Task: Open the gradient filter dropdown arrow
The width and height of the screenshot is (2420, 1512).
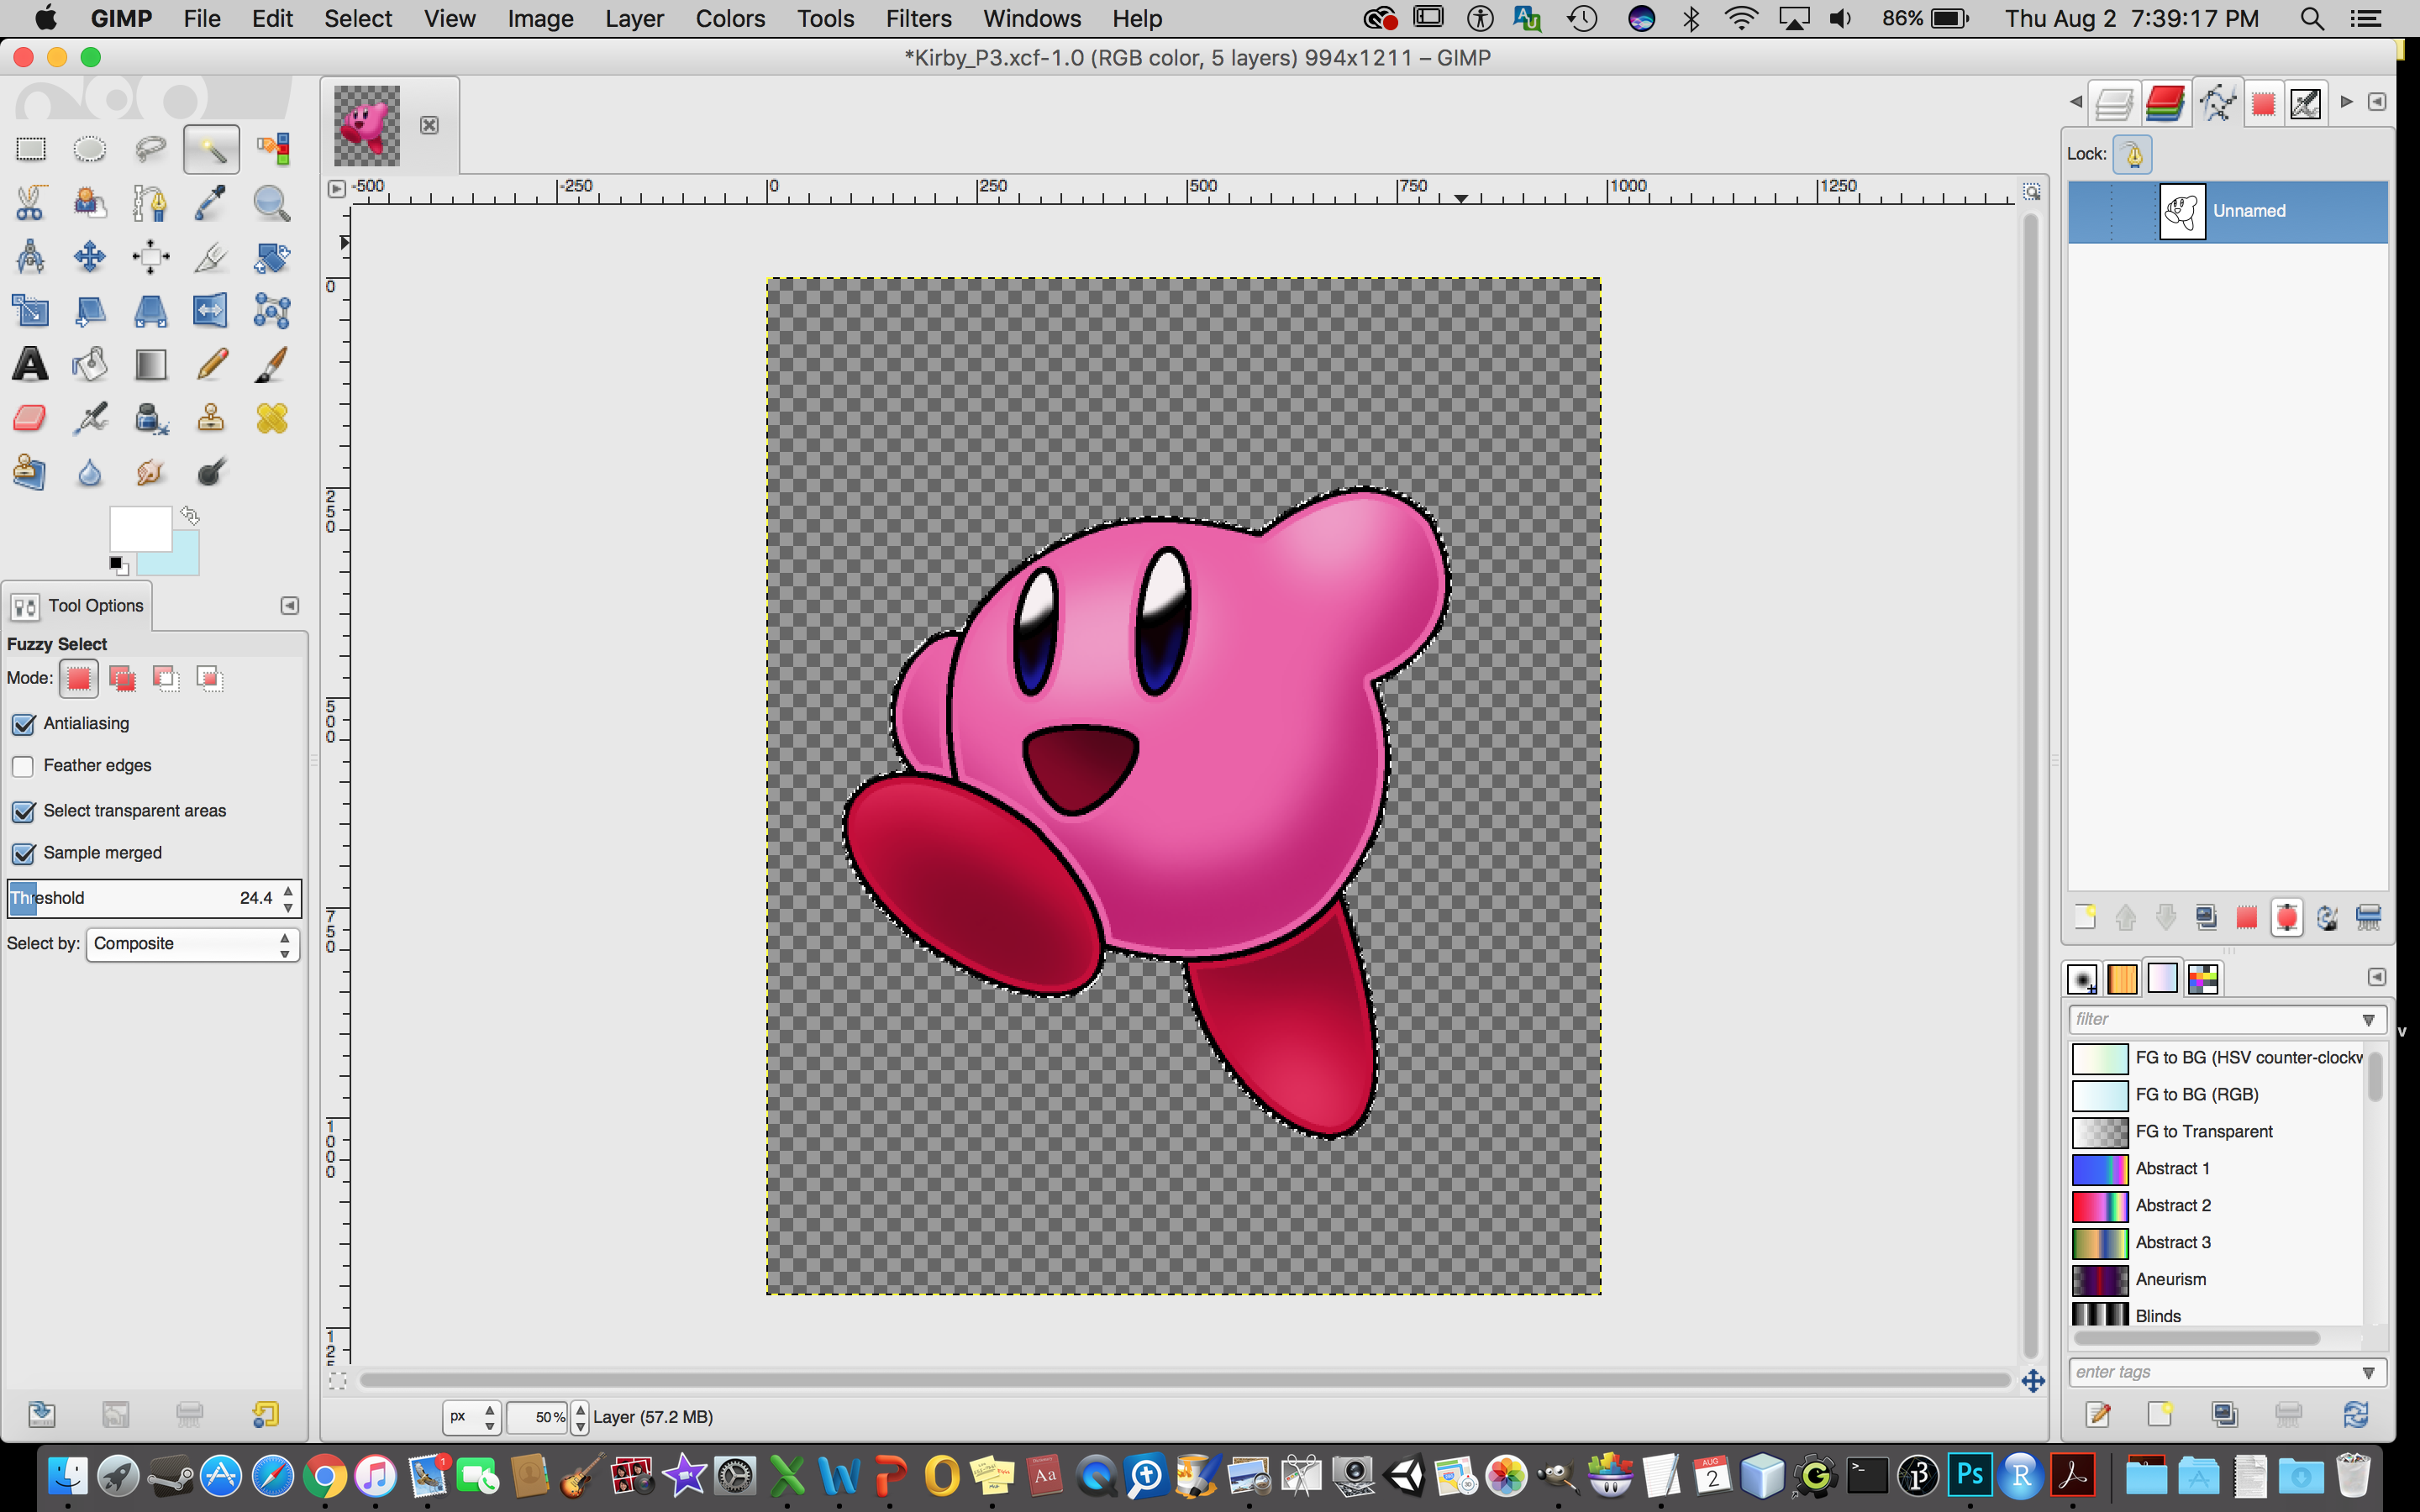Action: pos(2368,1020)
